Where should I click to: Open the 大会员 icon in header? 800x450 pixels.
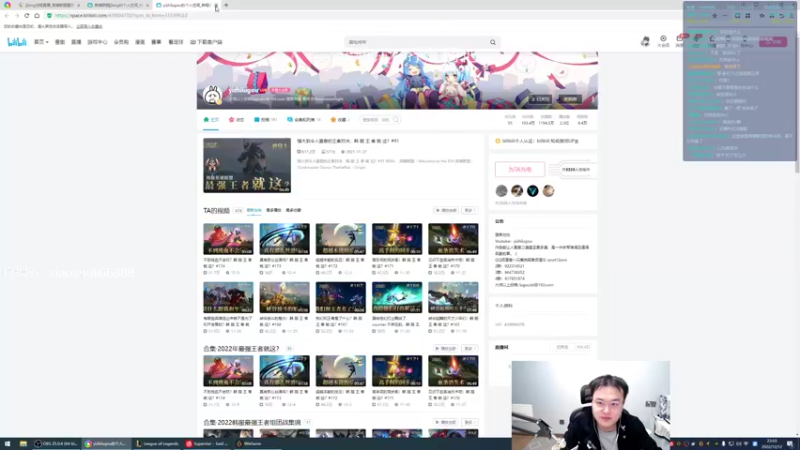(x=663, y=41)
